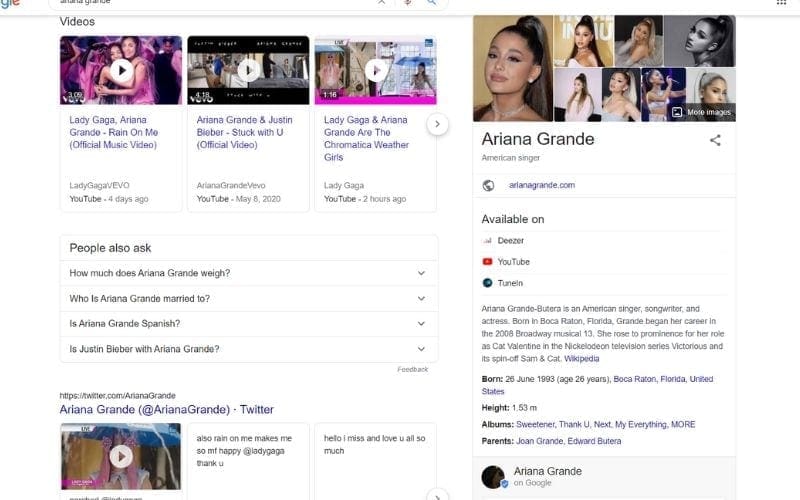This screenshot has width=800, height=500.
Task: Open the large Ariana Grande portrait image
Action: pyautogui.click(x=513, y=68)
